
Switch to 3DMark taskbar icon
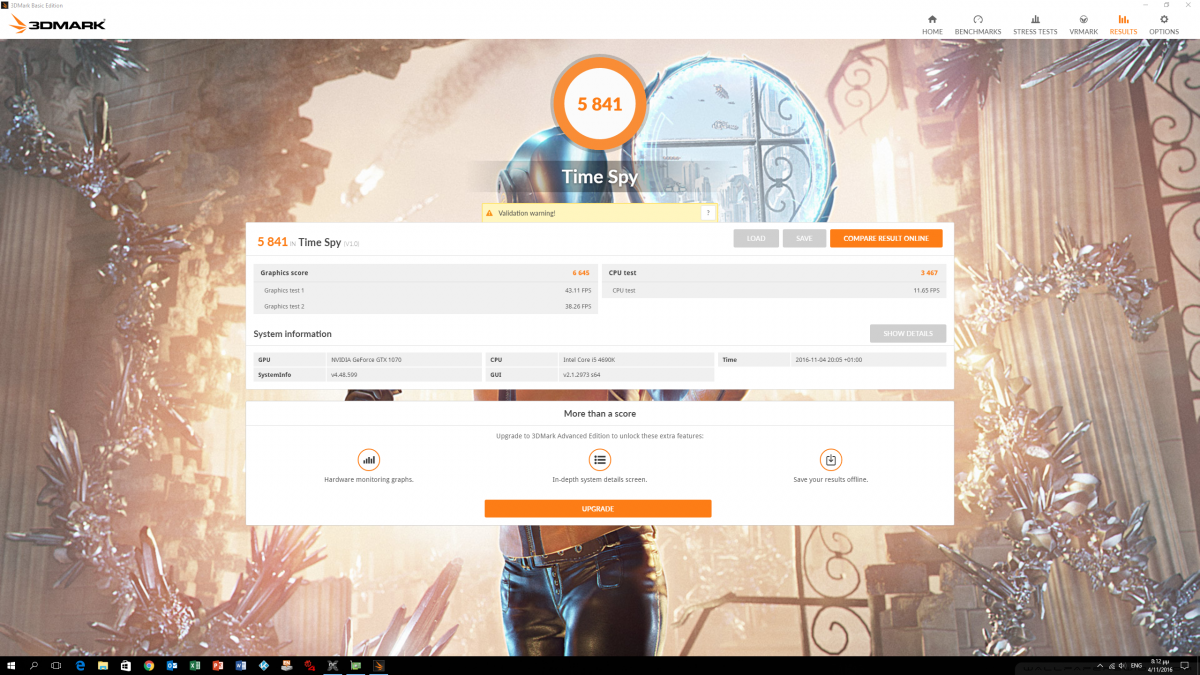point(379,665)
